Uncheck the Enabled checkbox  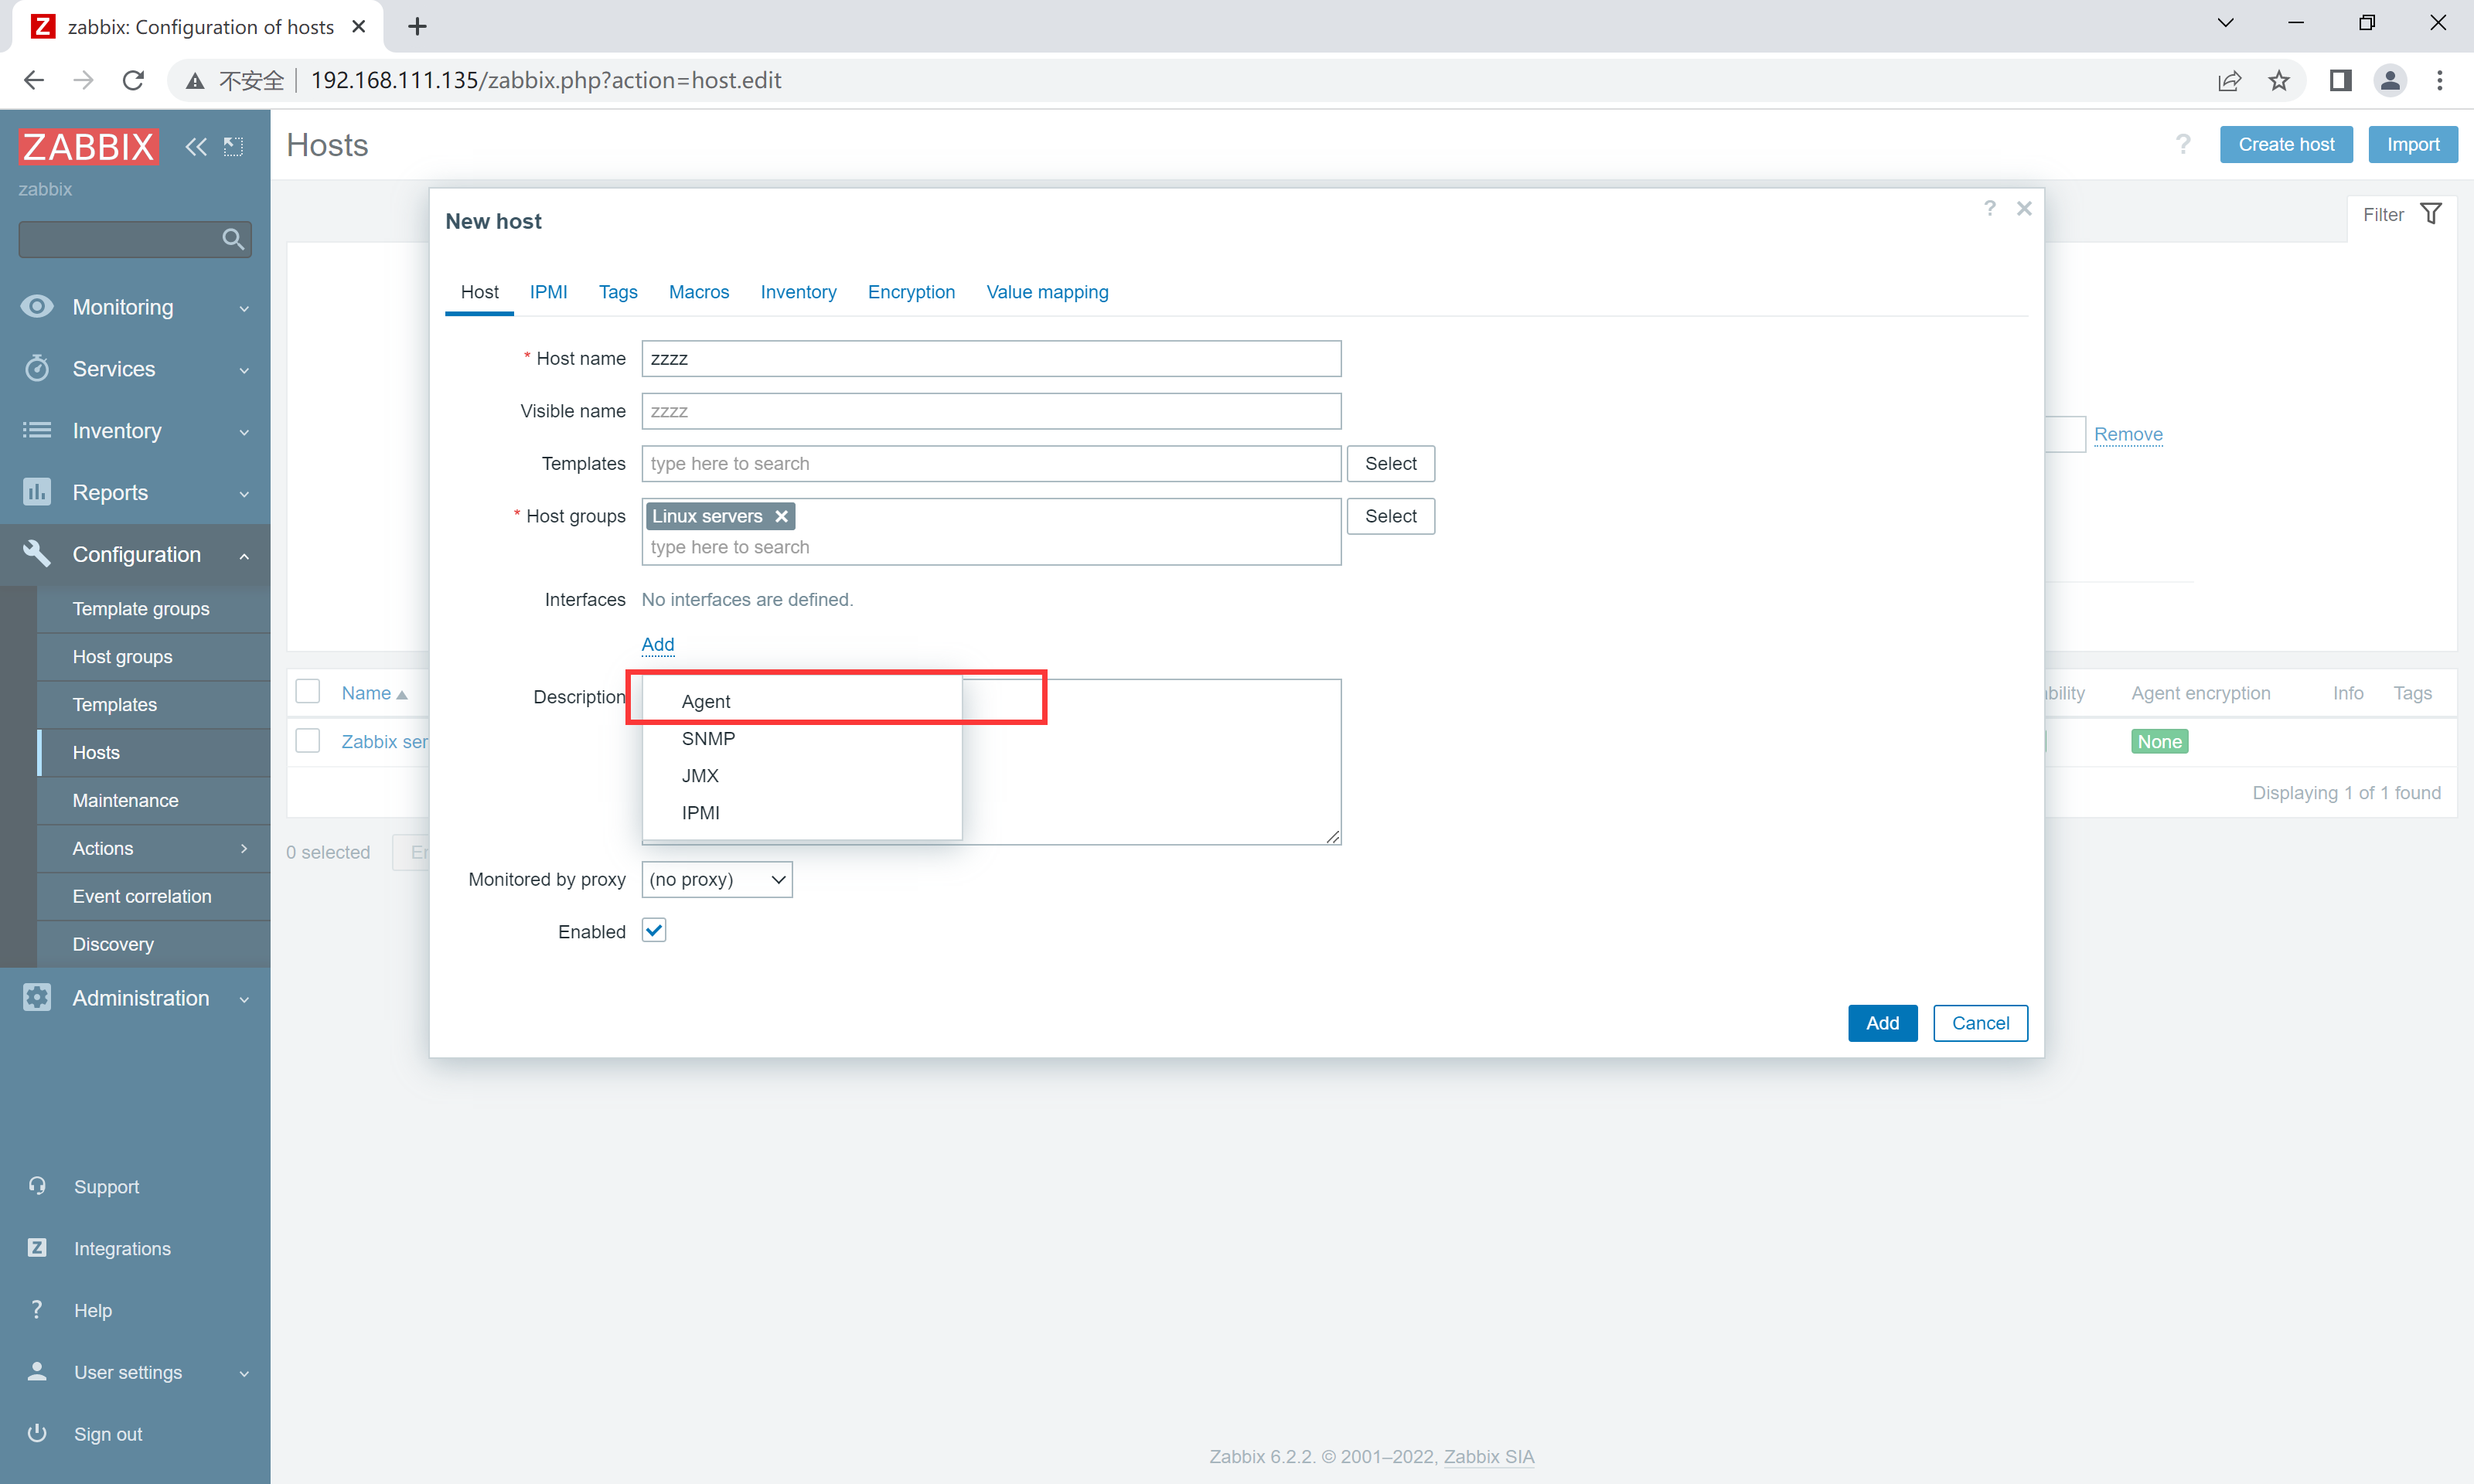[654, 931]
